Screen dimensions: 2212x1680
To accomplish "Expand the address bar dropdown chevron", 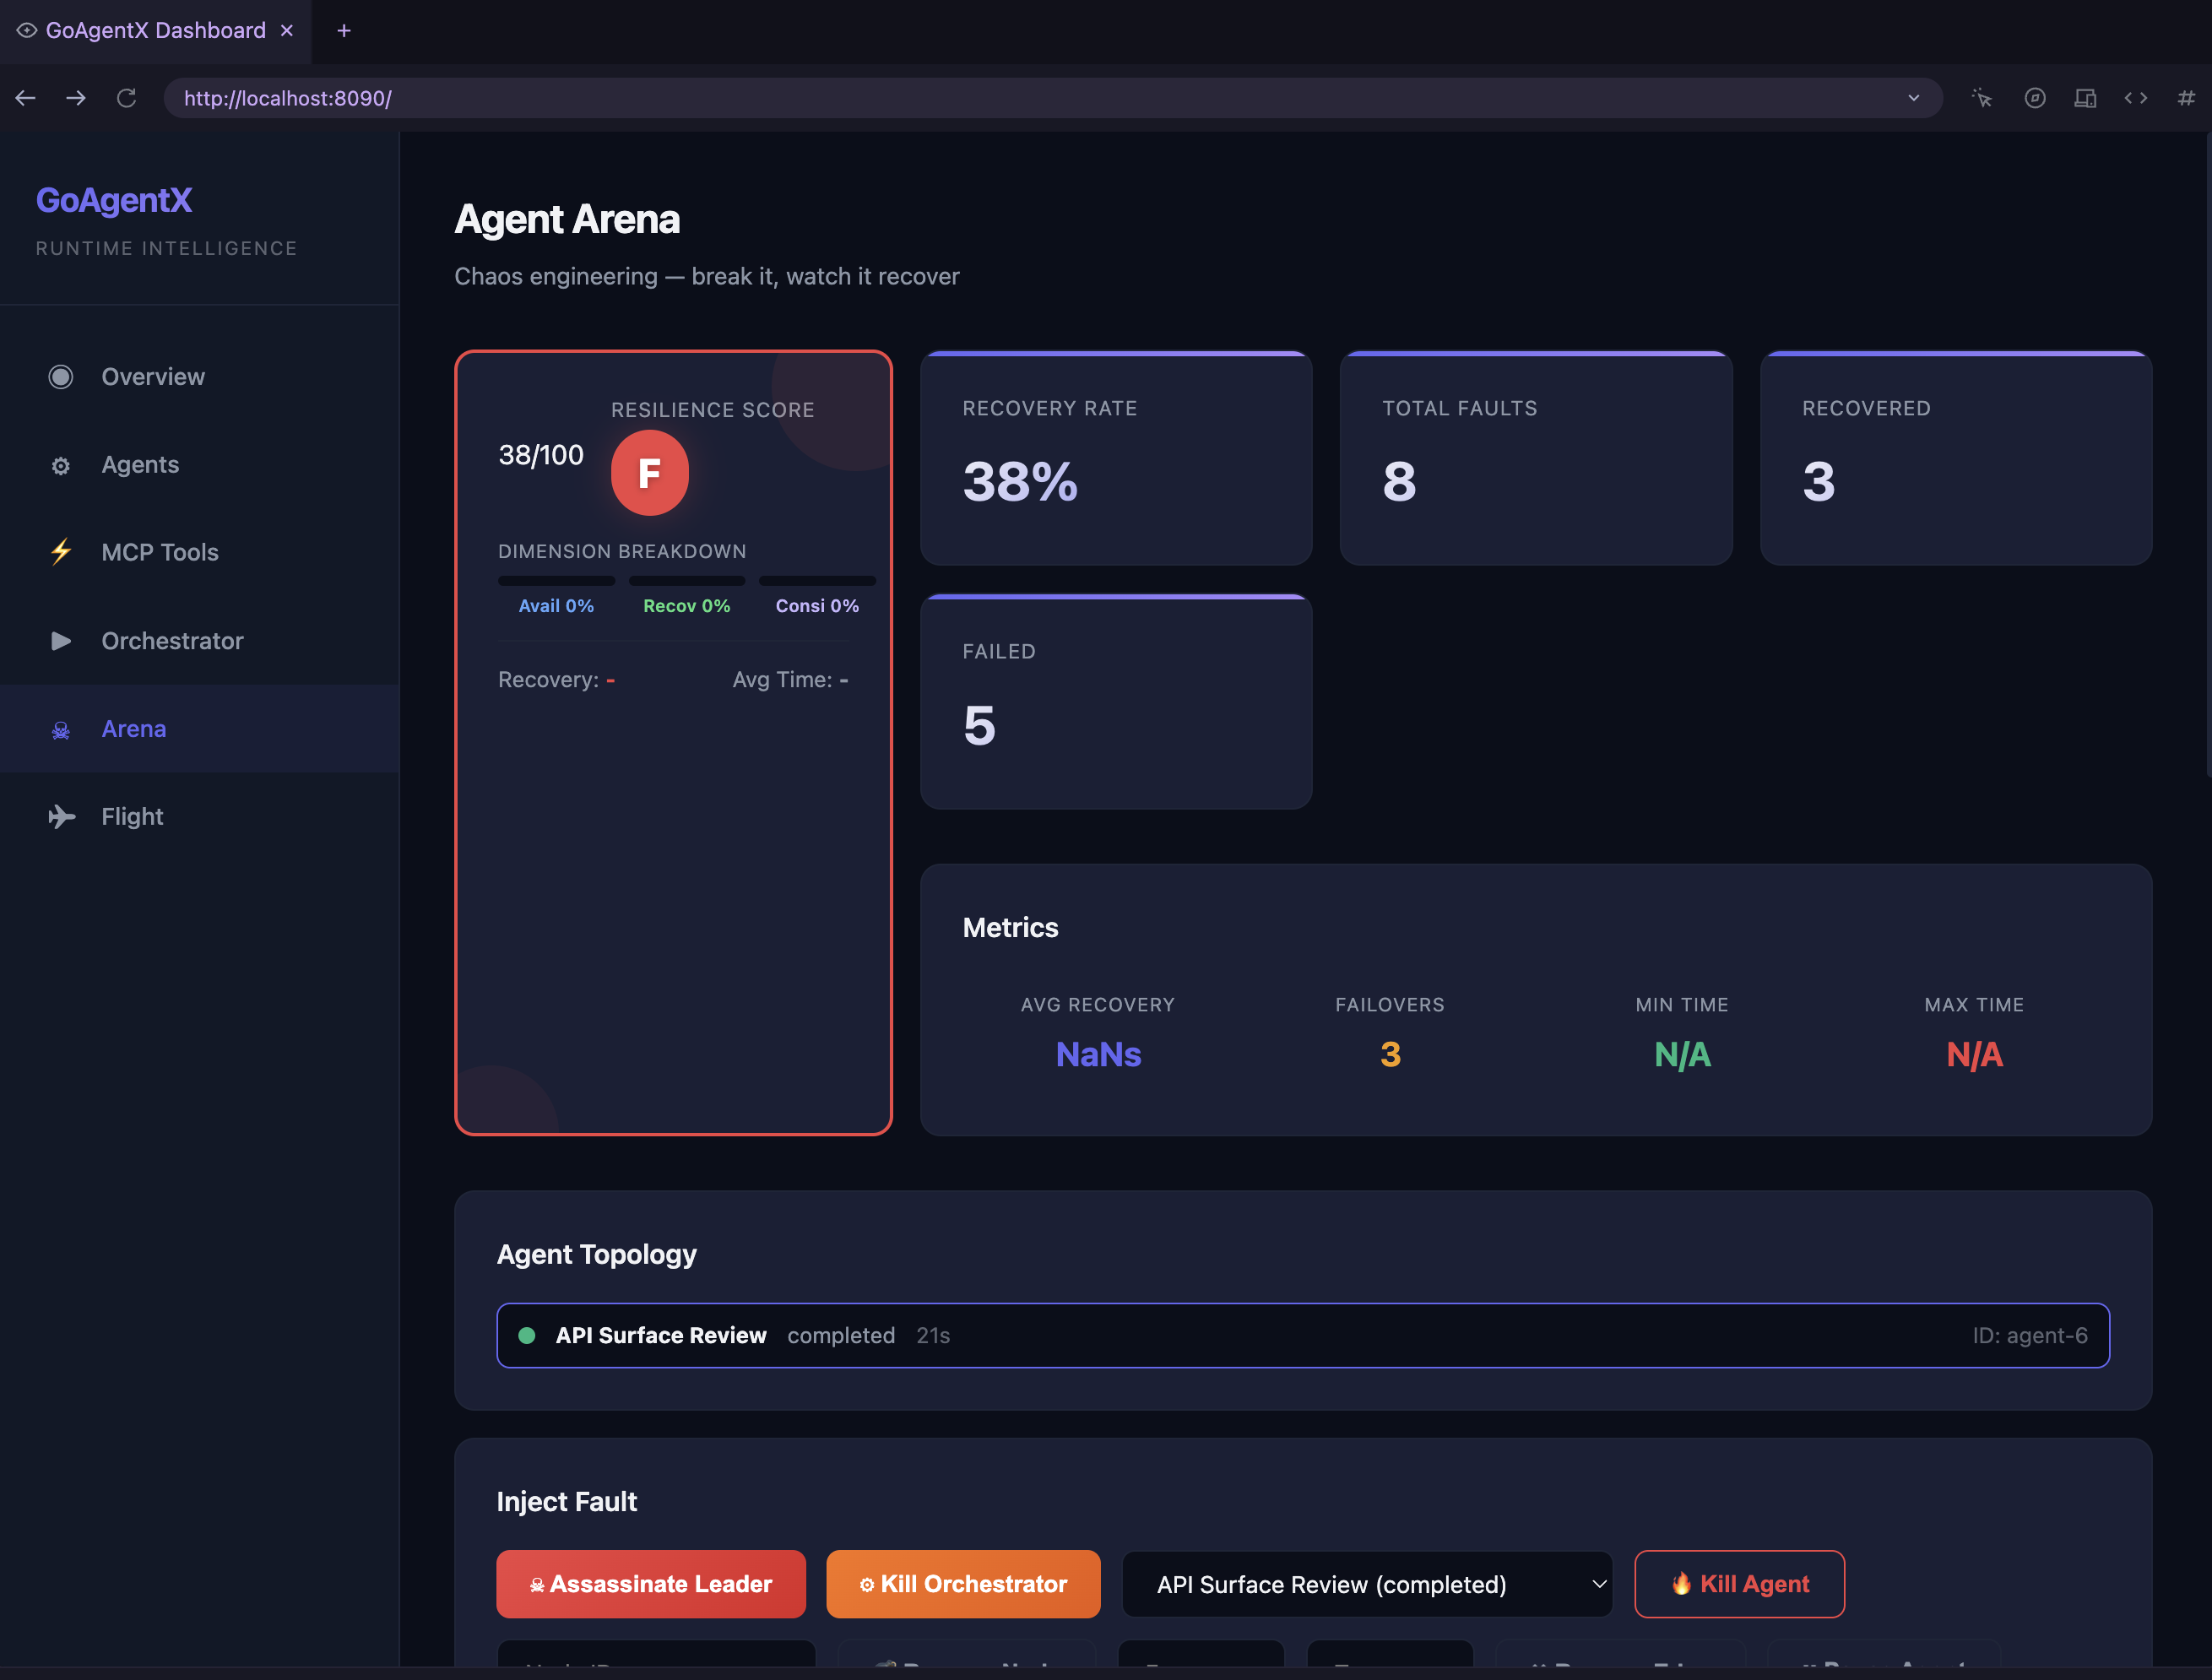I will pos(1914,98).
